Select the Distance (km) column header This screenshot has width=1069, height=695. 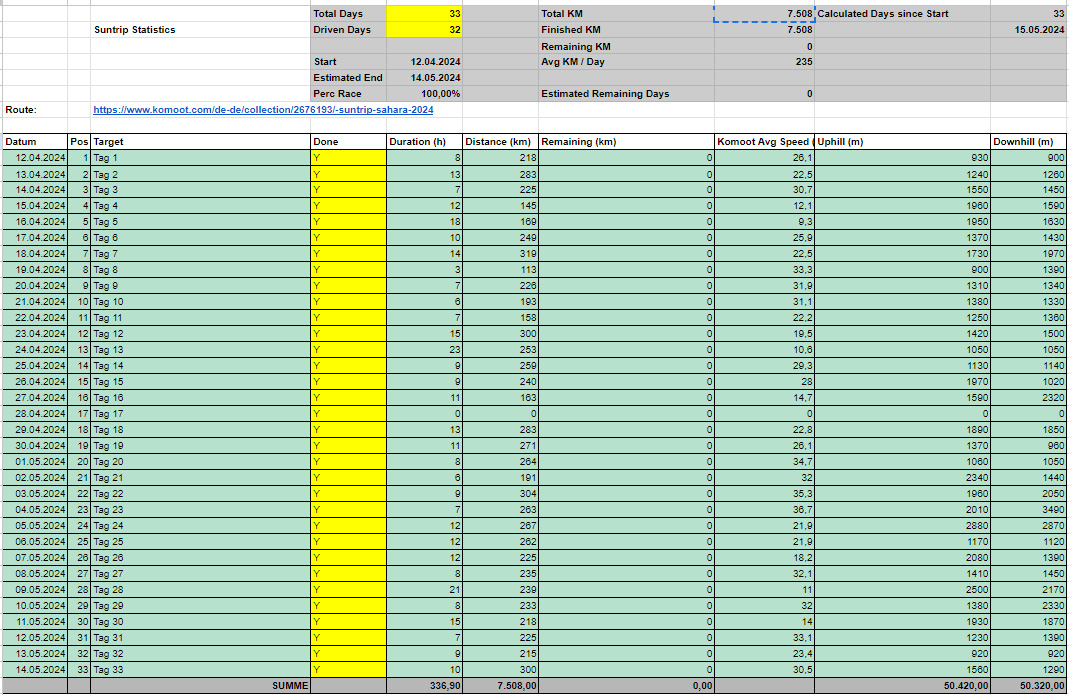click(x=499, y=142)
